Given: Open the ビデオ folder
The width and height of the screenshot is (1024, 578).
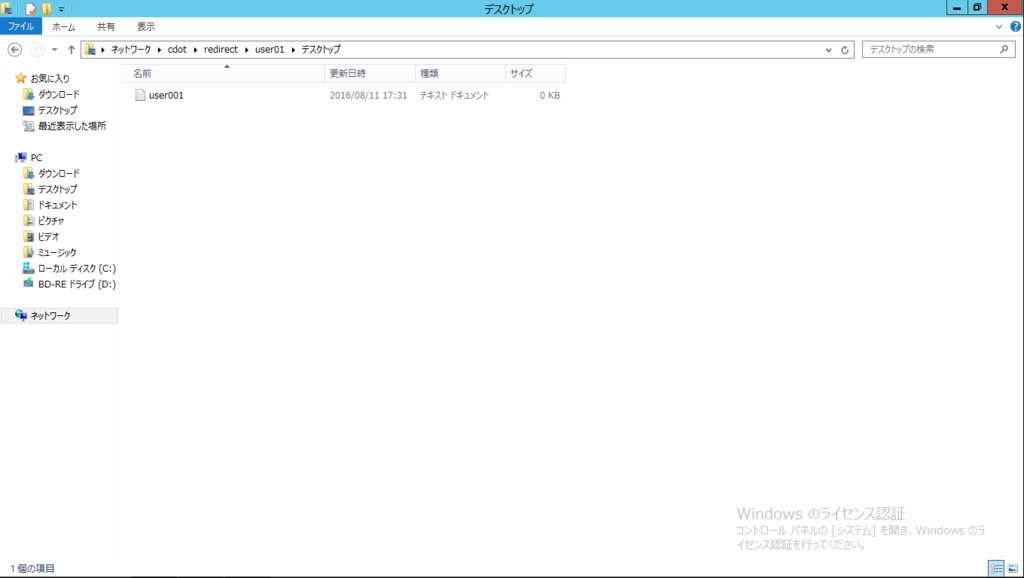Looking at the screenshot, I should [48, 236].
